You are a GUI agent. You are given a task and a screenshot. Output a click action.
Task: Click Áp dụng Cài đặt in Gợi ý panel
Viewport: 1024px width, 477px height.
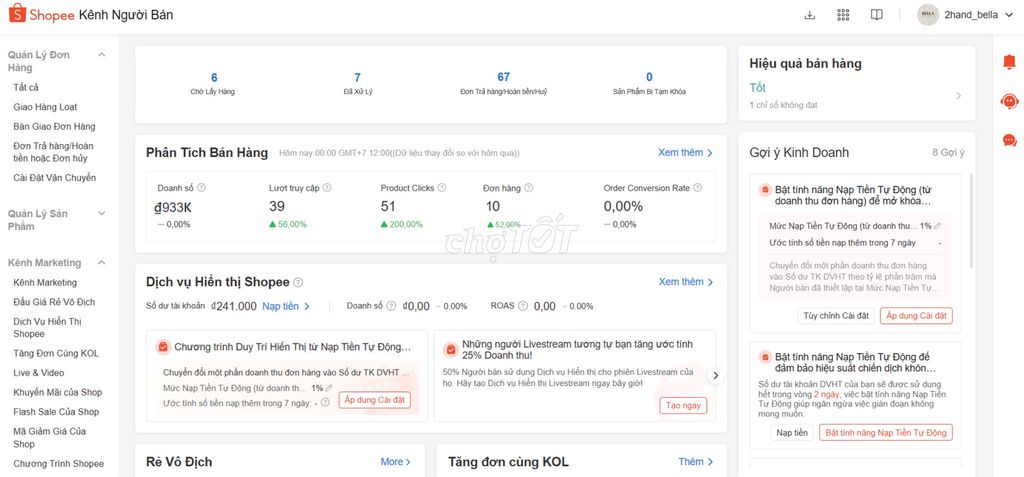(x=916, y=316)
